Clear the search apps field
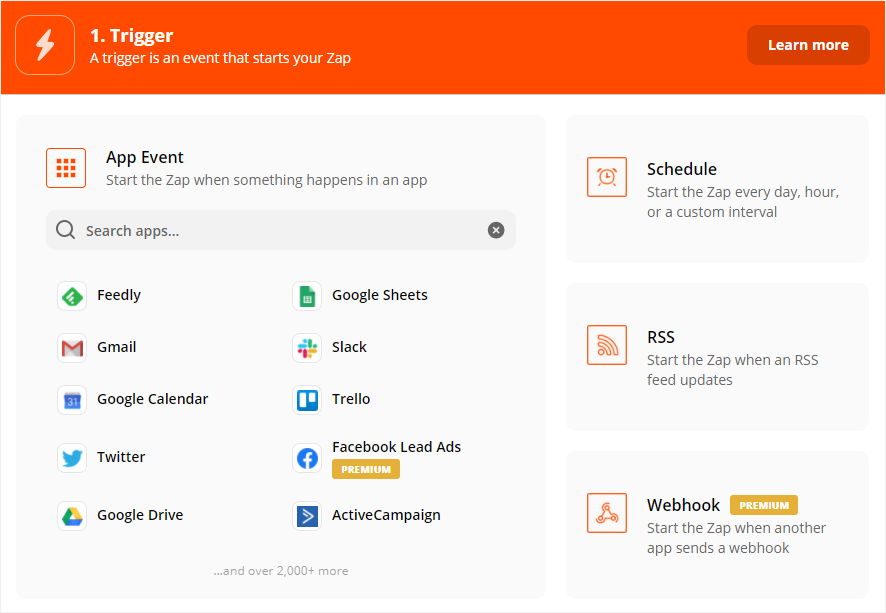This screenshot has height=613, width=886. [496, 230]
